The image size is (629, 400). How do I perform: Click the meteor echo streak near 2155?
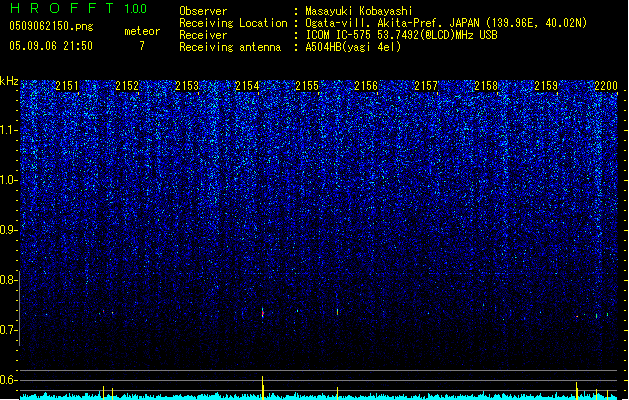tap(337, 312)
